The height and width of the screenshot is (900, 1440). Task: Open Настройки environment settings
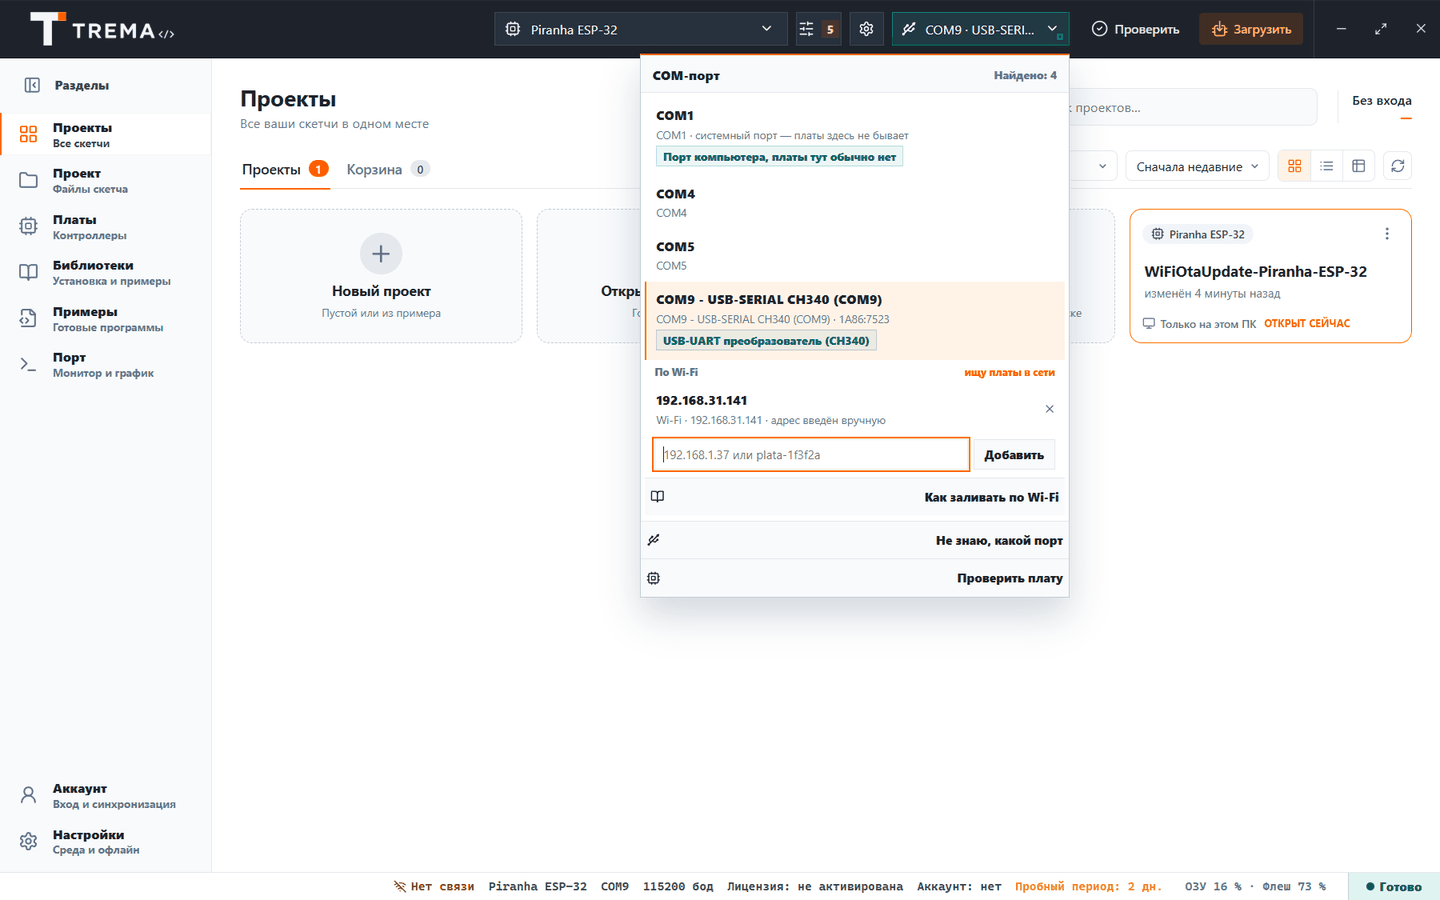click(106, 842)
